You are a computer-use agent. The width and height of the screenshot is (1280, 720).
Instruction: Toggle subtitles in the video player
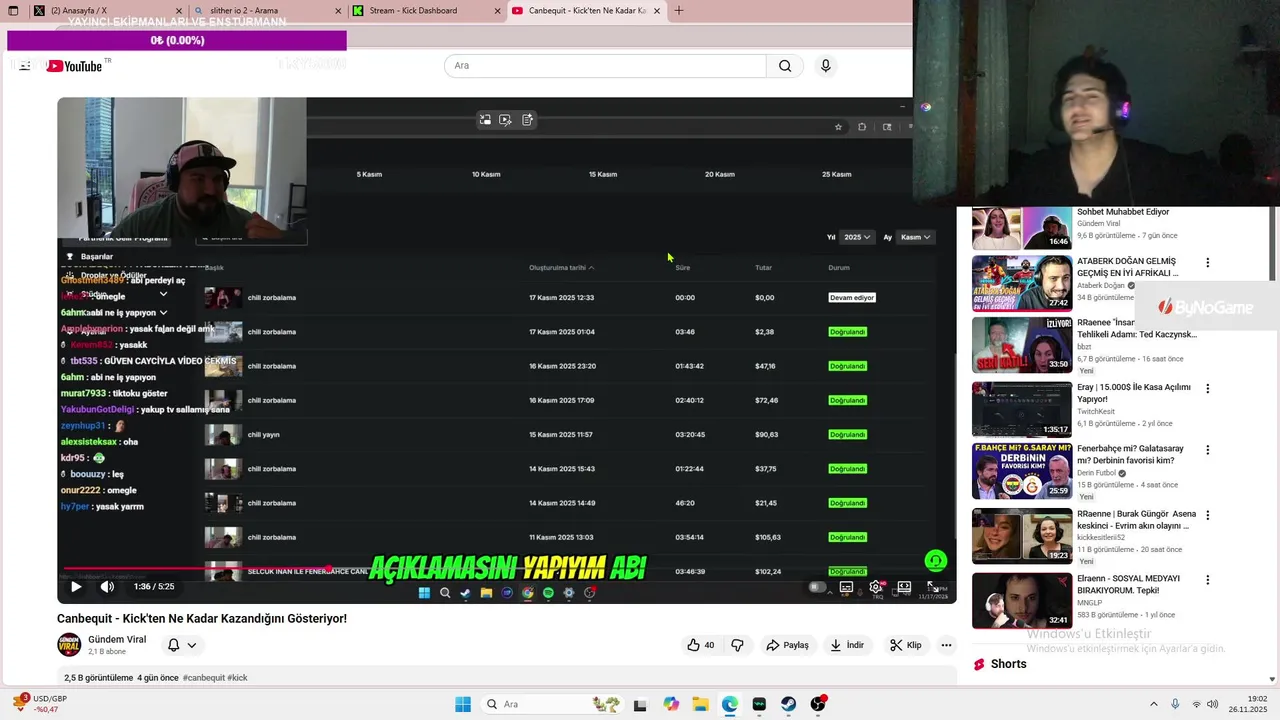pyautogui.click(x=846, y=587)
